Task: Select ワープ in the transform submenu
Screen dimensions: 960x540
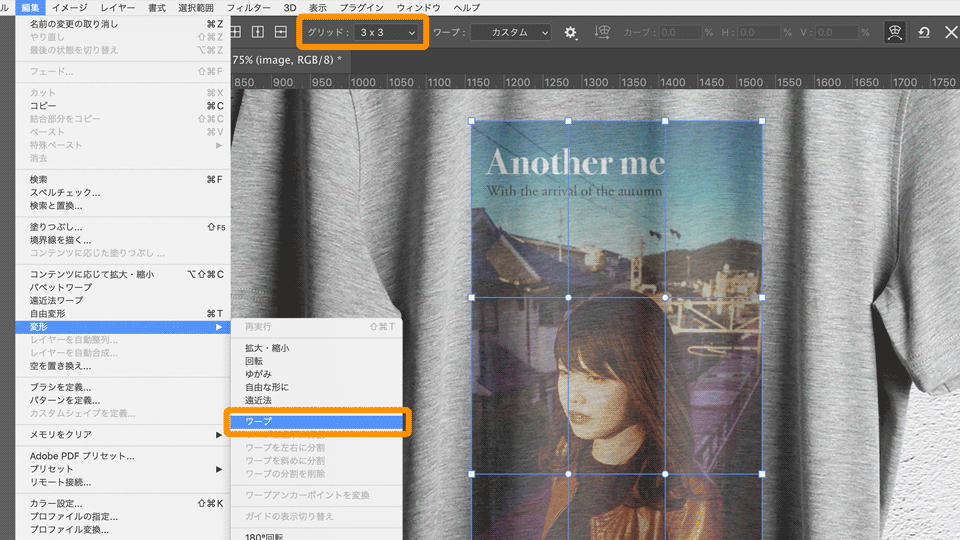Action: (317, 422)
